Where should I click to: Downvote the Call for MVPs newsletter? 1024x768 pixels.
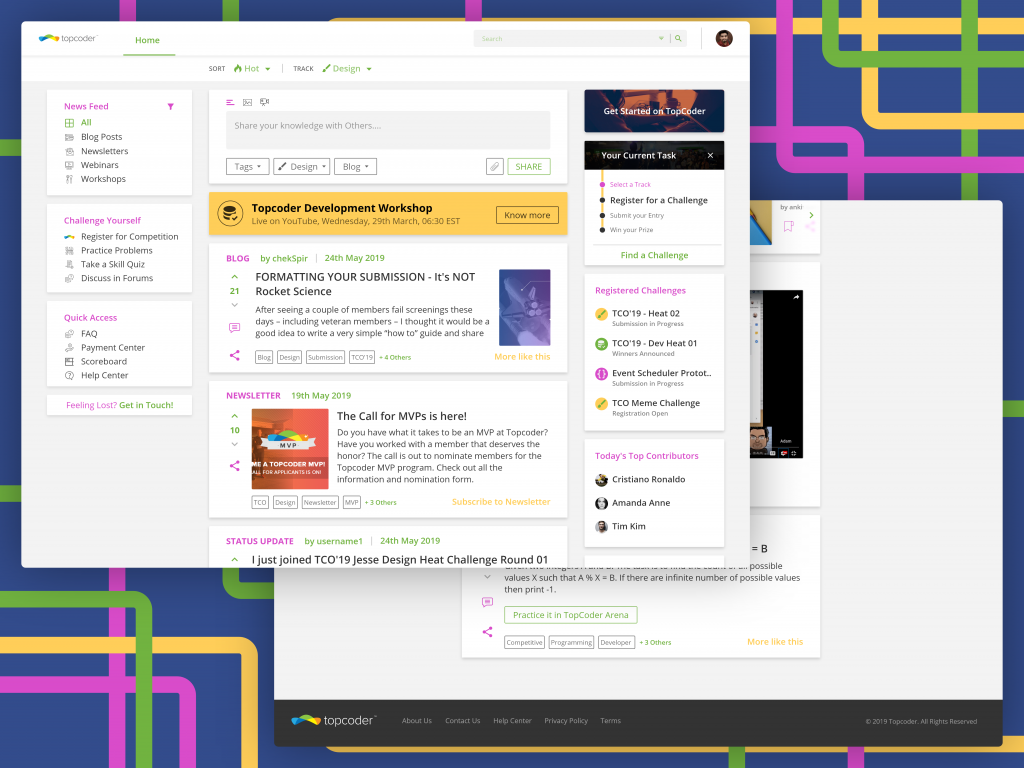point(234,444)
